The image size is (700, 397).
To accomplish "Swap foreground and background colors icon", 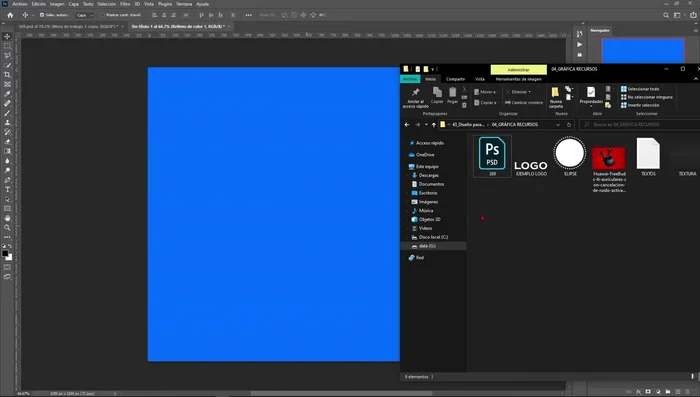I will (x=10, y=247).
